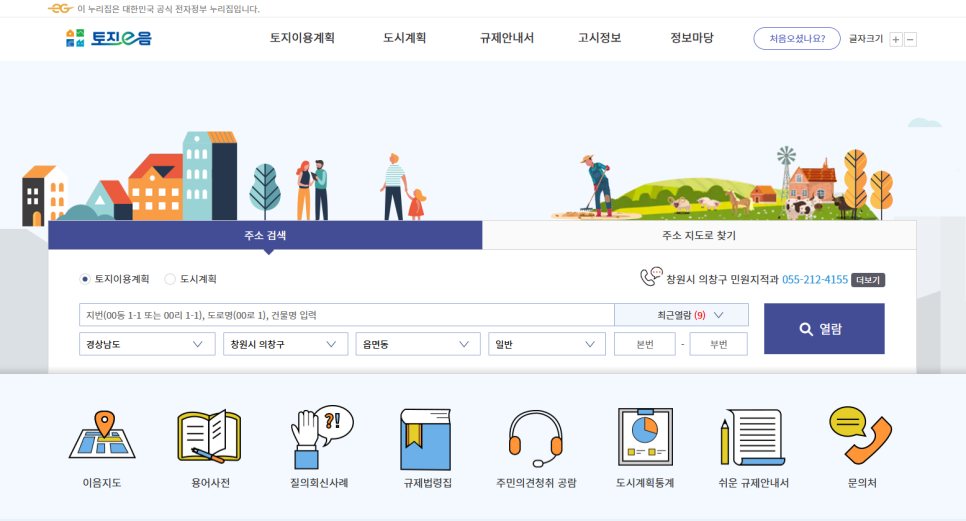Screen dimensions: 966x521
Task: Open the 고시정보 top menu
Action: [x=599, y=38]
